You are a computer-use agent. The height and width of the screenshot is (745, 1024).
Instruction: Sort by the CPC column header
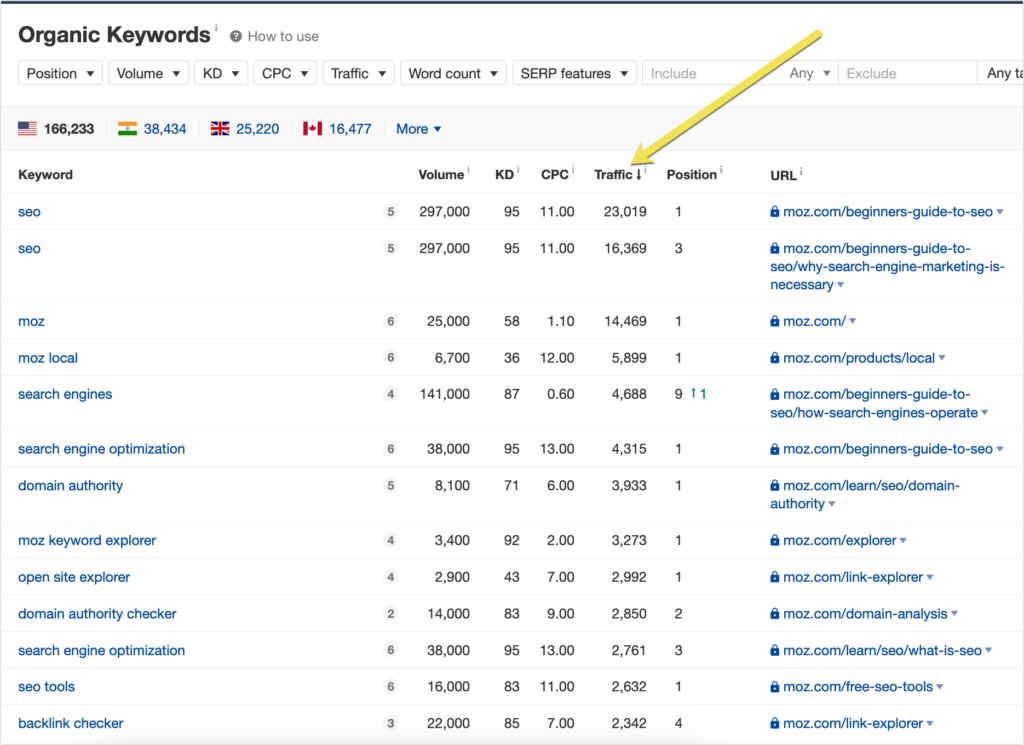[554, 175]
